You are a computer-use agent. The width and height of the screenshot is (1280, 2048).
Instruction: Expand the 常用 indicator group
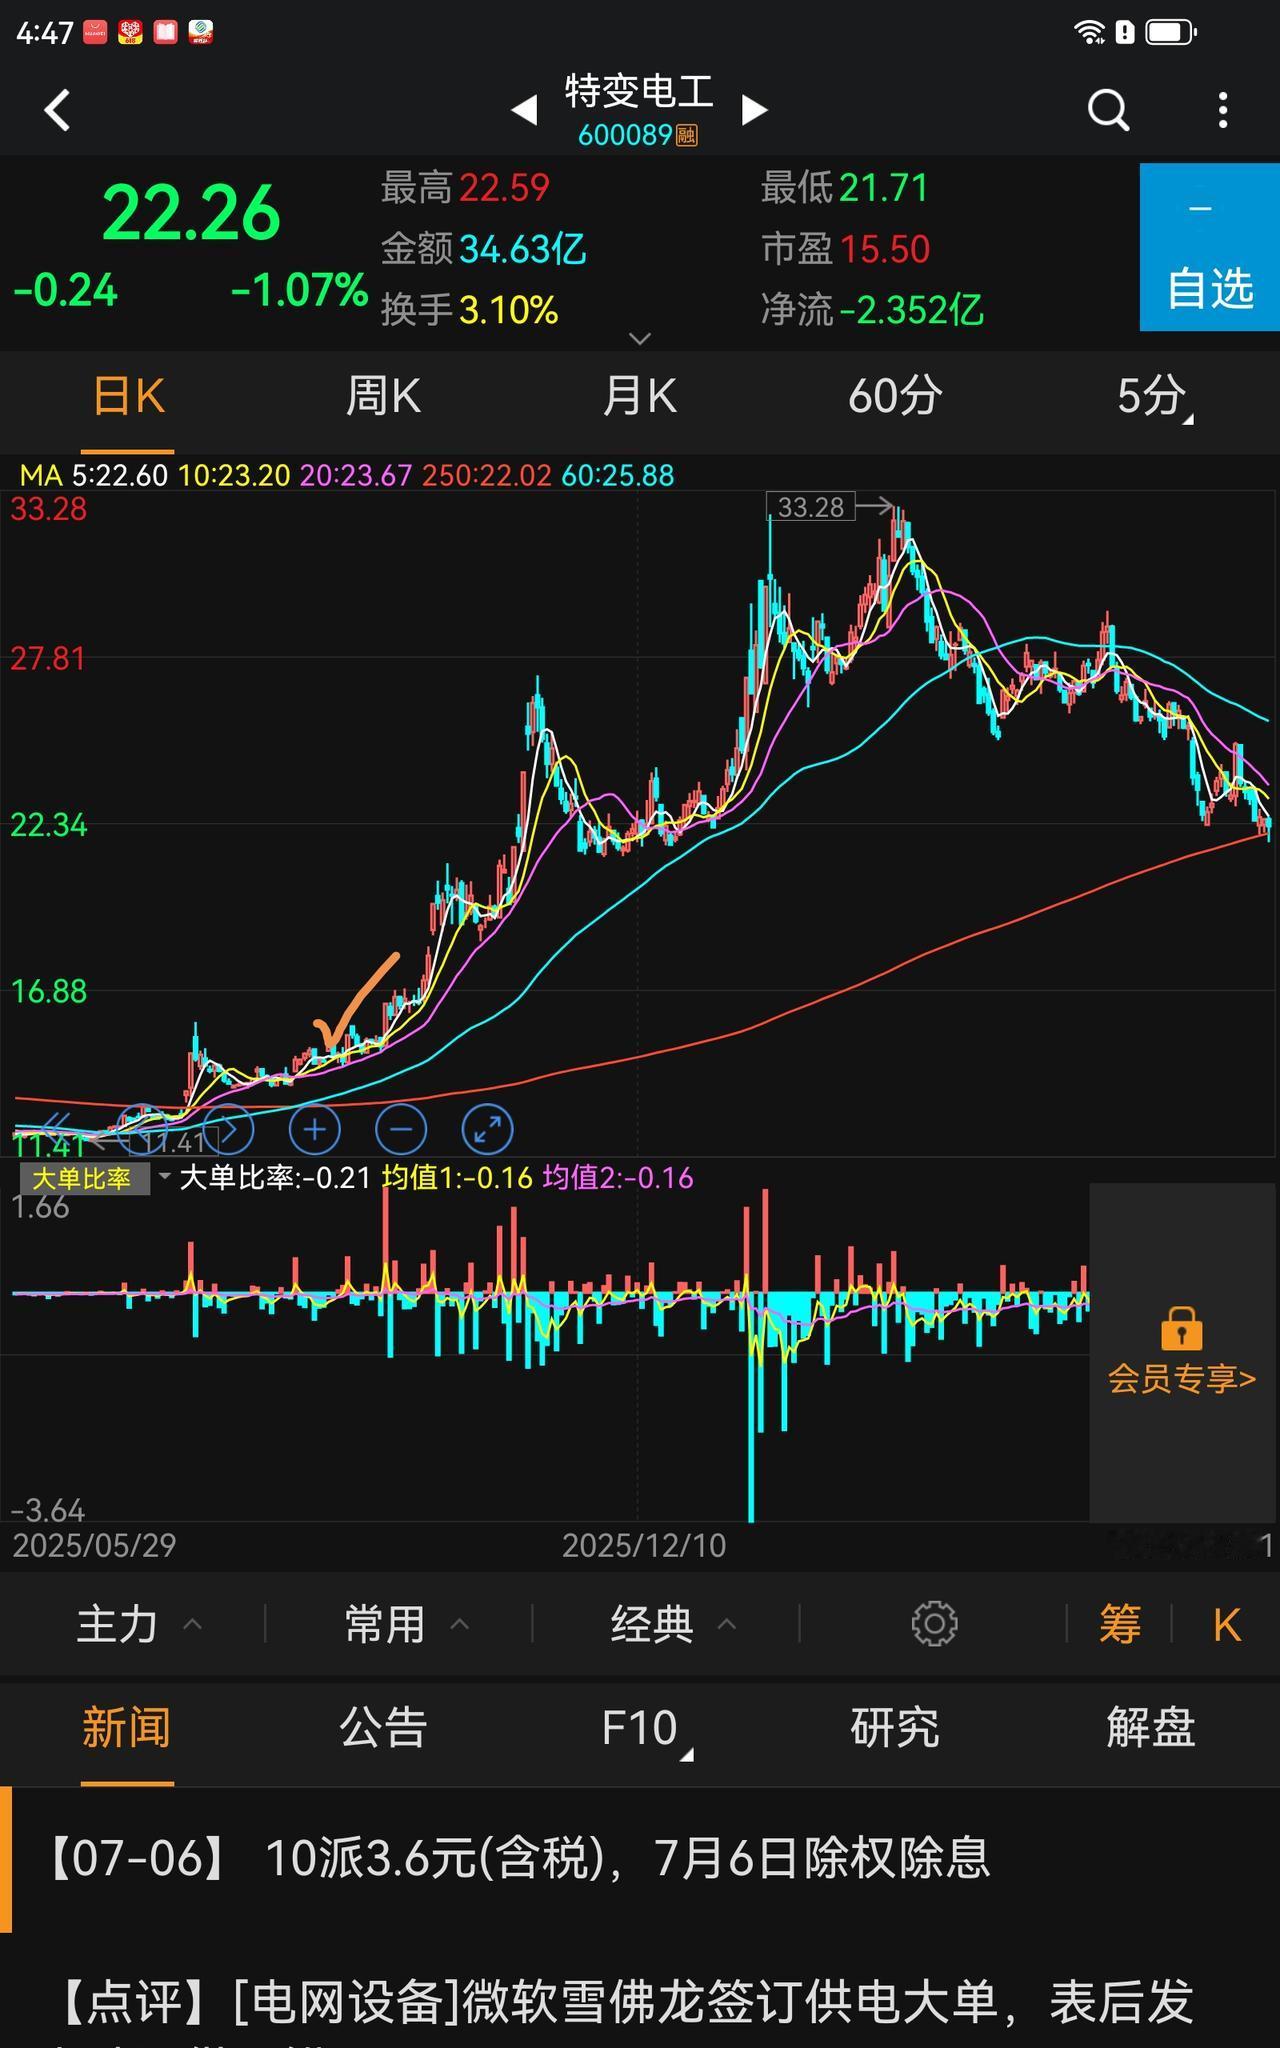click(407, 1624)
